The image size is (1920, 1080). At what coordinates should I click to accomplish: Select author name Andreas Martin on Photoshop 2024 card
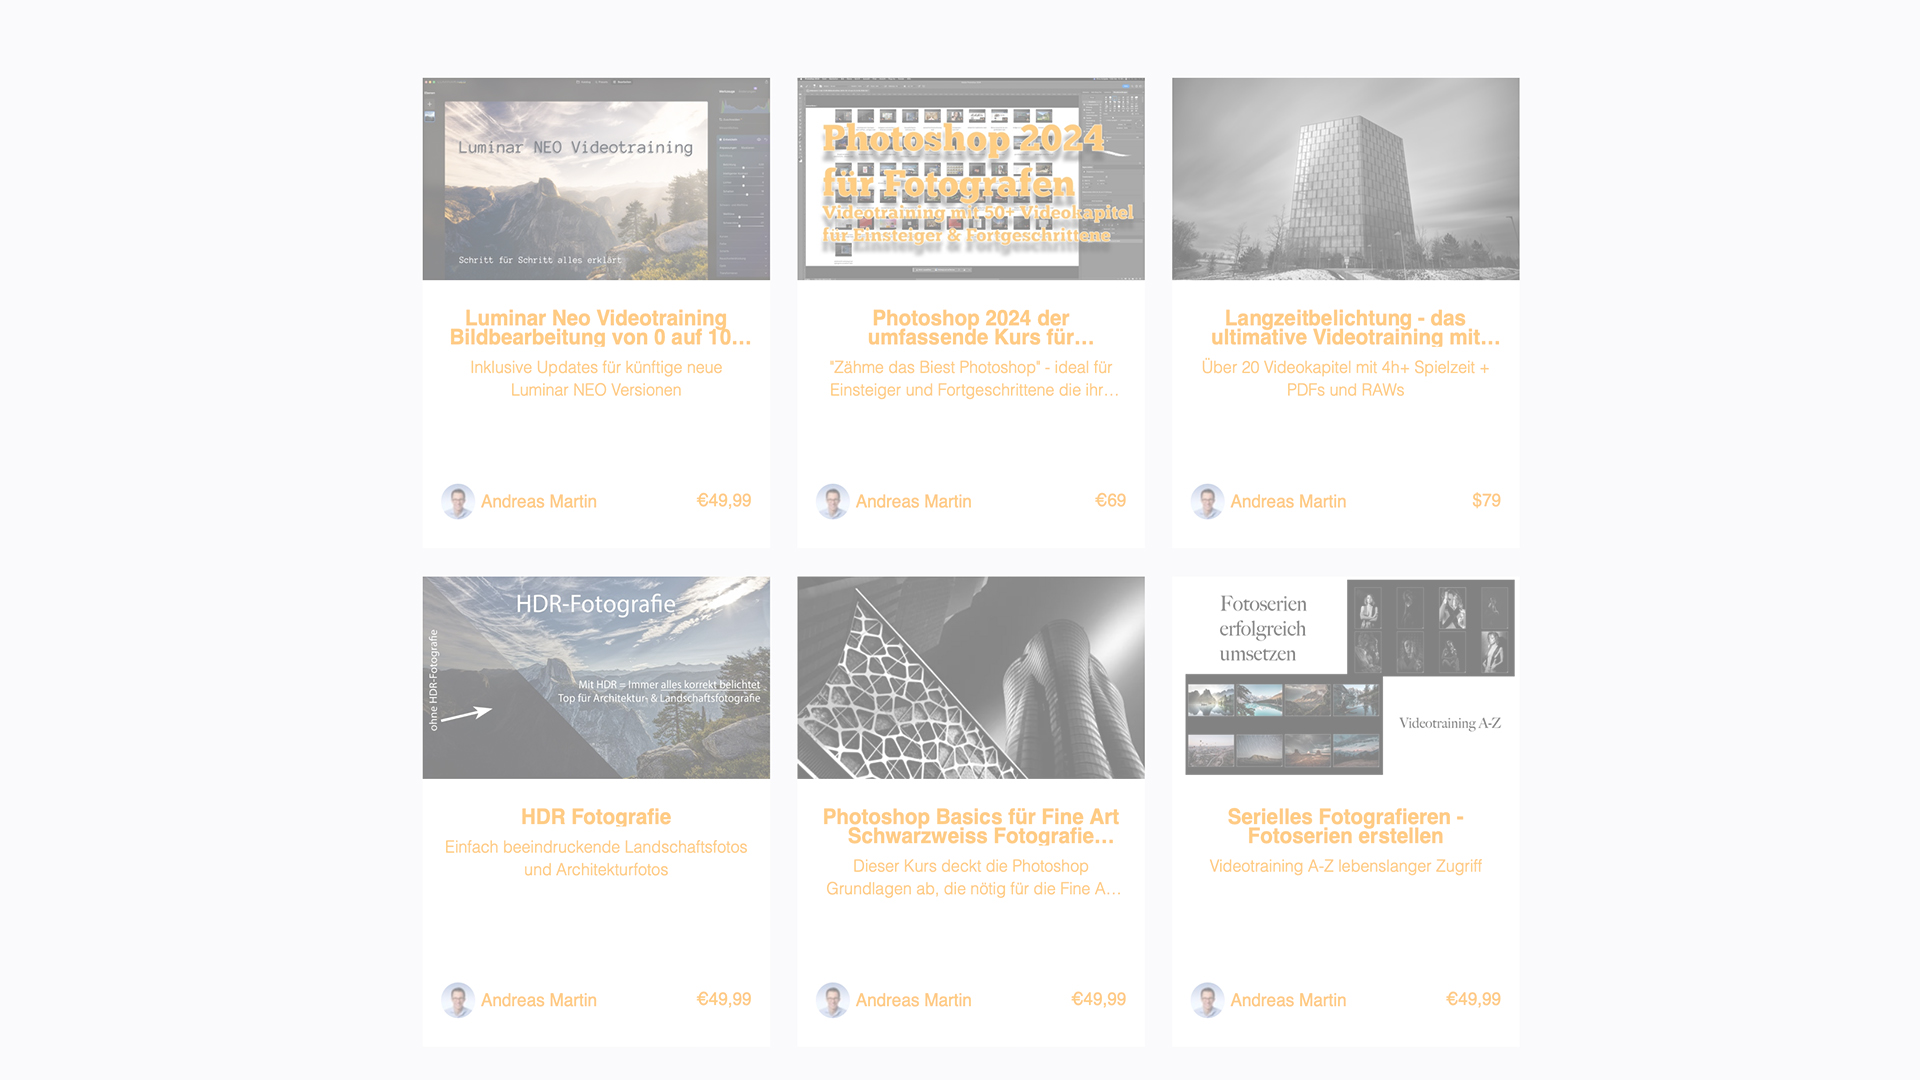click(x=914, y=502)
